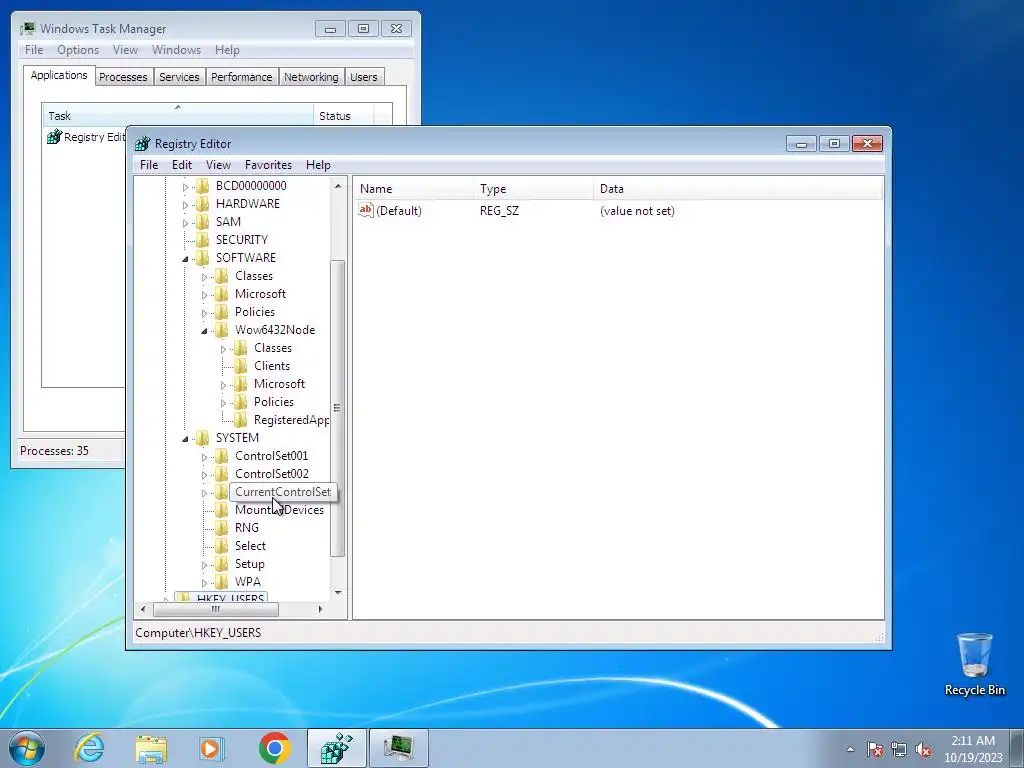Open Windows Explorer from the taskbar
This screenshot has width=1024, height=768.
tap(151, 748)
